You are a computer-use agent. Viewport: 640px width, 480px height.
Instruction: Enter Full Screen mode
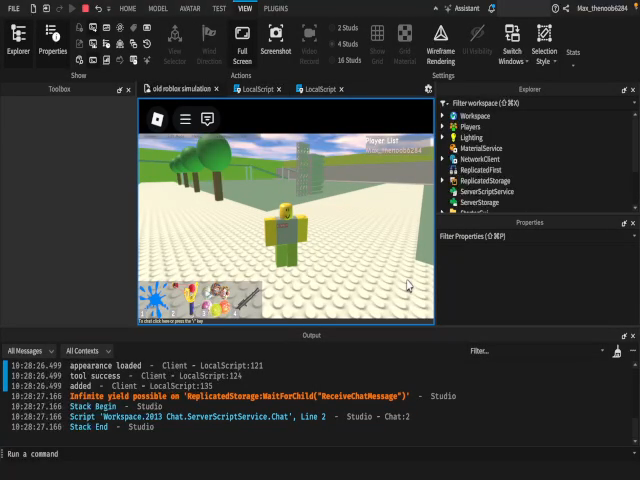click(242, 39)
